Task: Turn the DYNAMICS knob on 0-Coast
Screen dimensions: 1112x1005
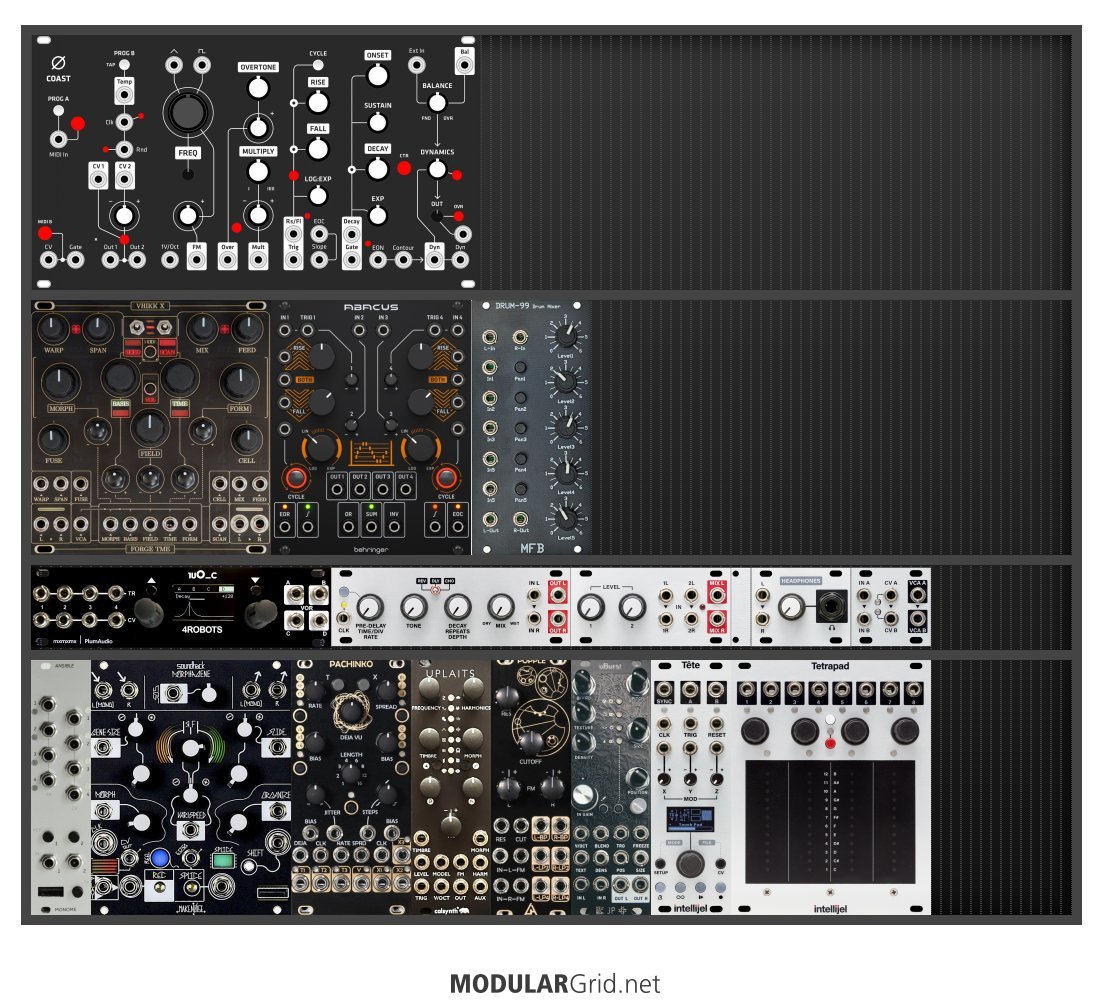Action: pyautogui.click(x=437, y=170)
